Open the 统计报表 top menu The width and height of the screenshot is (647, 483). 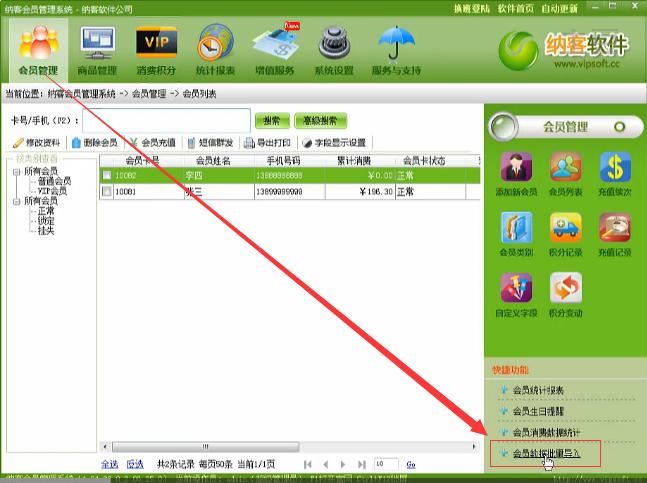coord(216,50)
